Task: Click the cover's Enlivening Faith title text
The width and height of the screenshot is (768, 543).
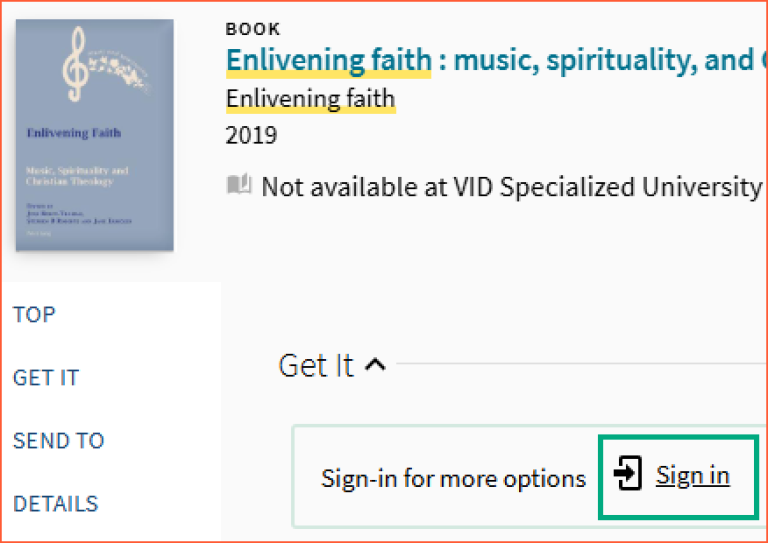Action: pyautogui.click(x=69, y=132)
